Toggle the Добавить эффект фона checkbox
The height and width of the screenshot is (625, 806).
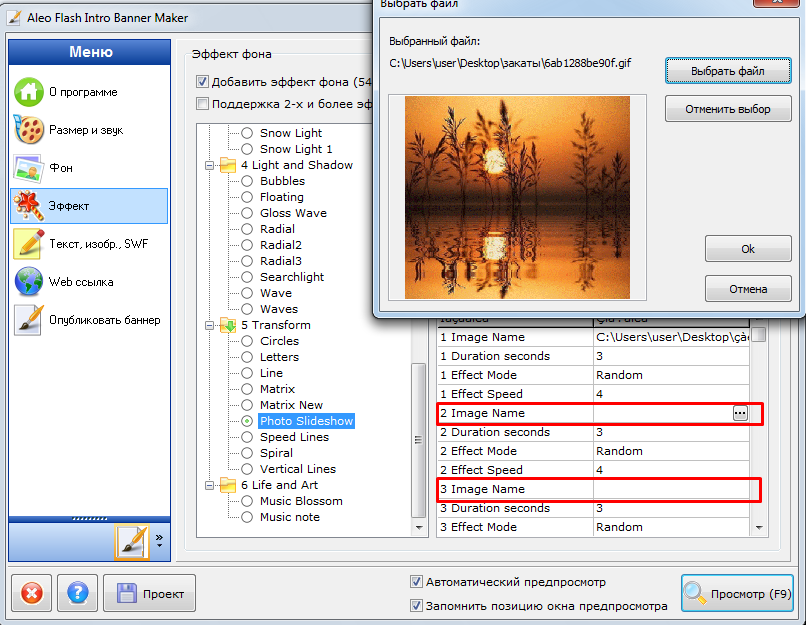(203, 82)
